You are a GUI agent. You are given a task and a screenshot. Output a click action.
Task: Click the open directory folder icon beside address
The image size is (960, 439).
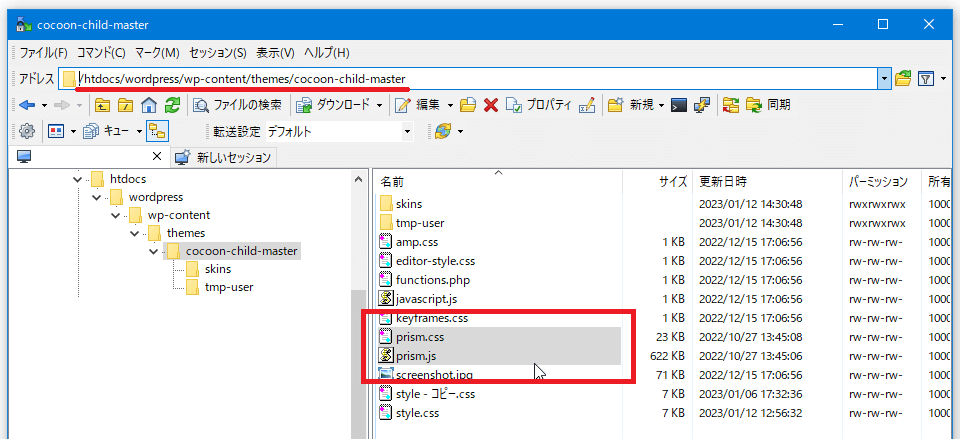pyautogui.click(x=904, y=79)
